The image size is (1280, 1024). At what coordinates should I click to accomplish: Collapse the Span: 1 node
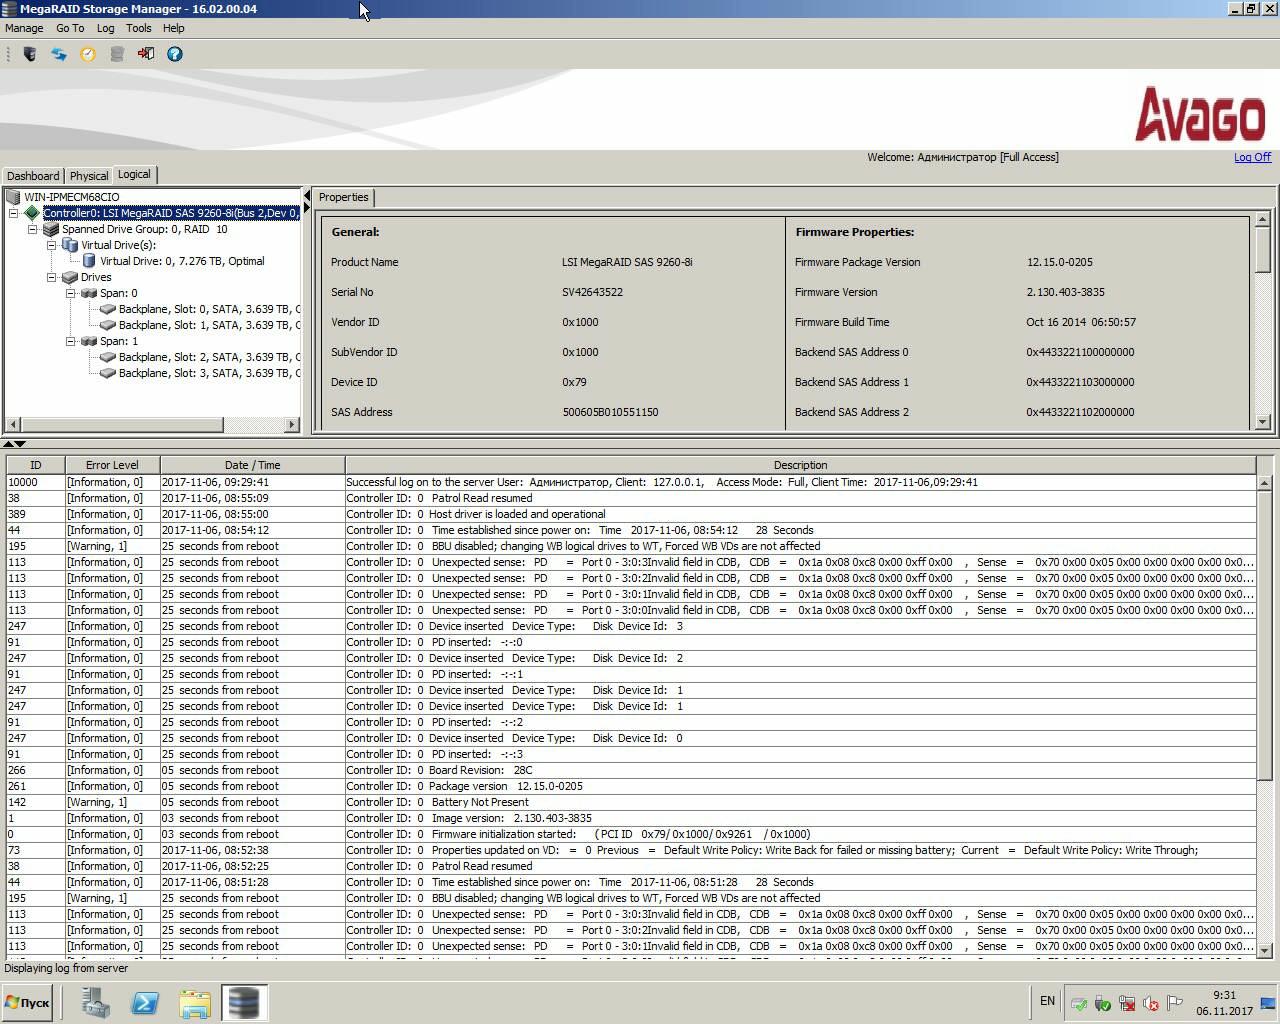(x=71, y=341)
